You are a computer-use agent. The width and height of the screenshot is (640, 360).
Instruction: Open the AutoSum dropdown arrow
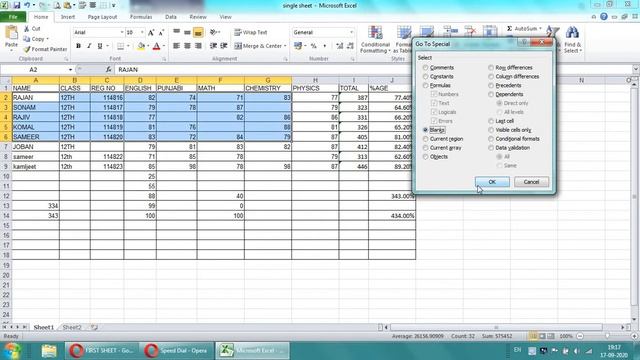coord(540,29)
